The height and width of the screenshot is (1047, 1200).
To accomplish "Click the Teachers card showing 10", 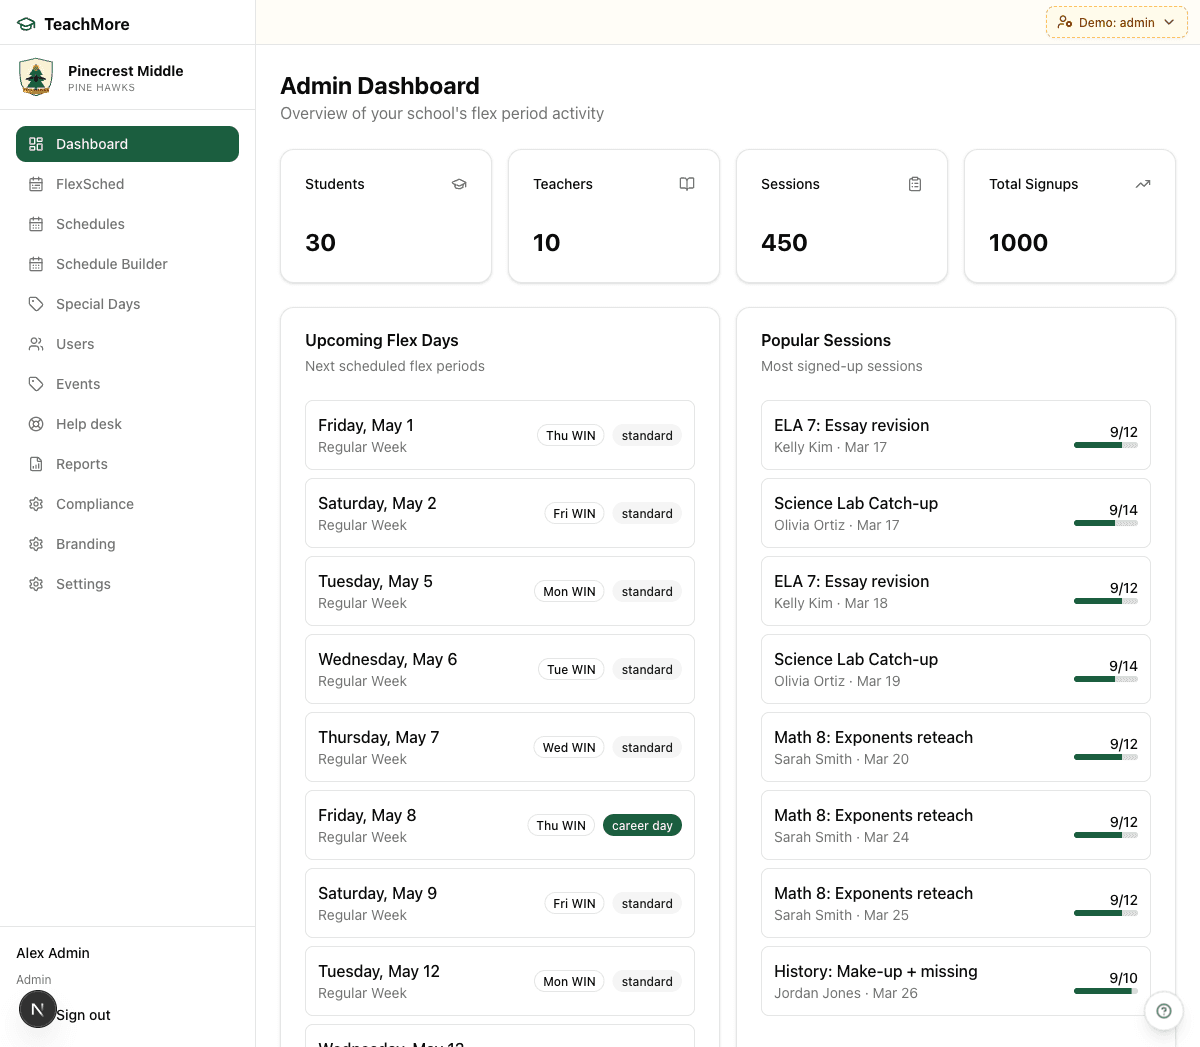I will point(614,216).
